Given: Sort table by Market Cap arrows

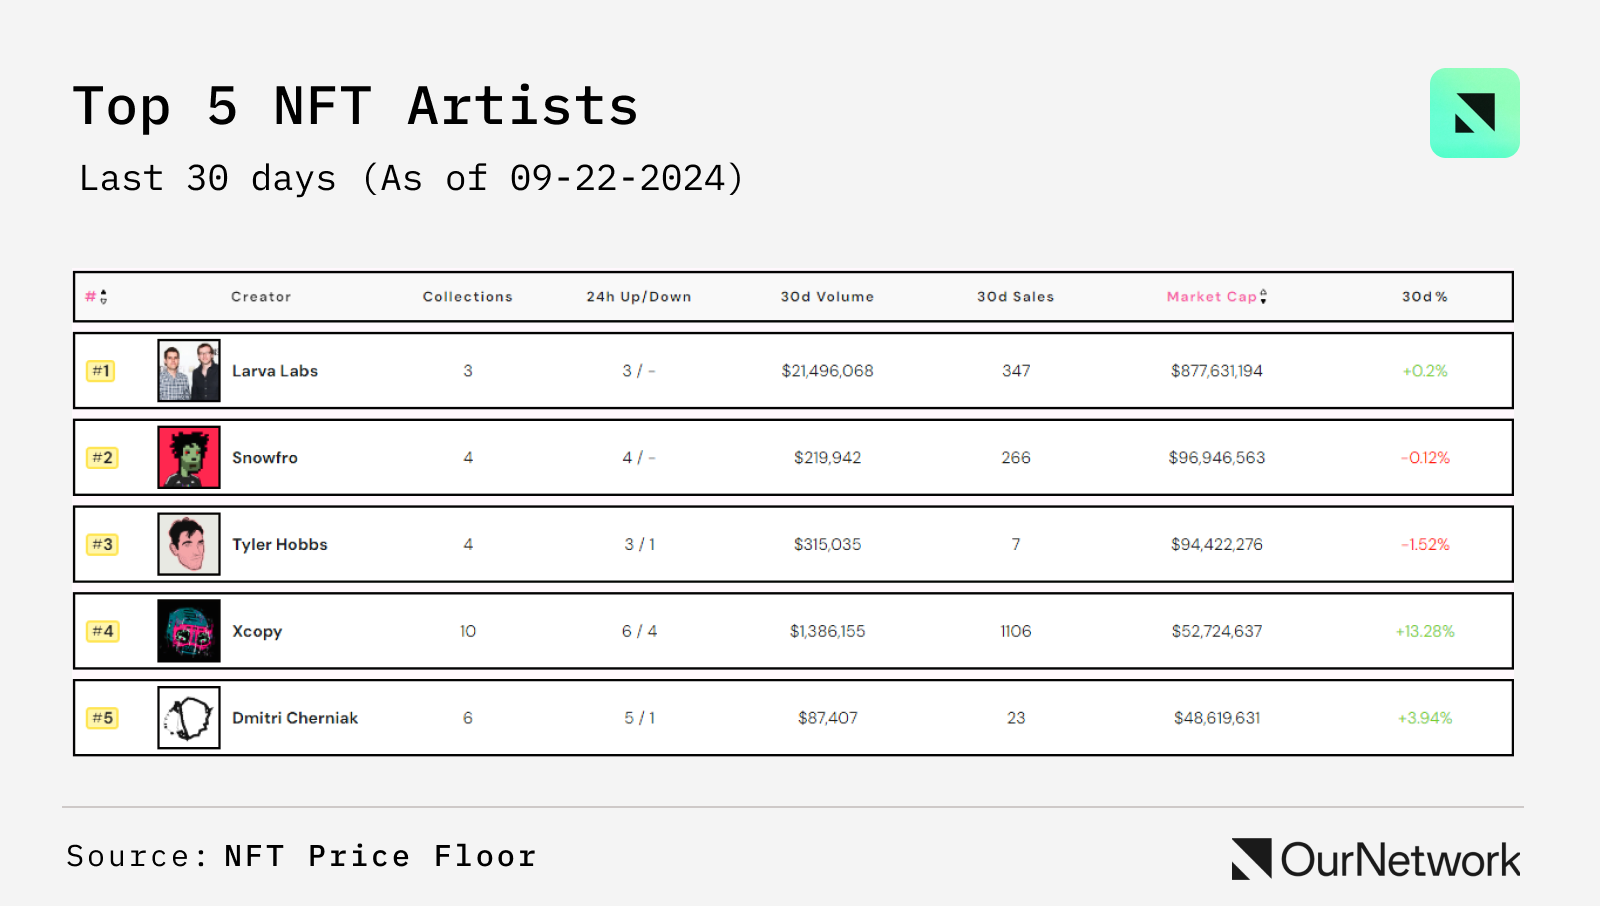Looking at the screenshot, I should pos(1263,297).
